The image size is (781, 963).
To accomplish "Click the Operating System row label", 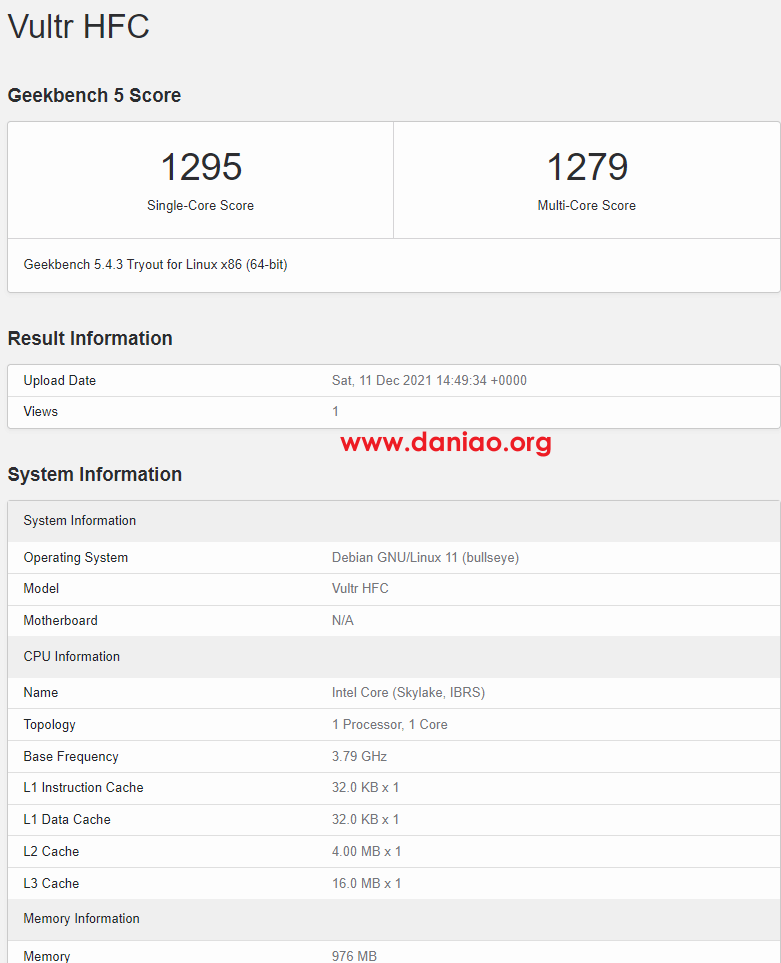I will click(76, 558).
